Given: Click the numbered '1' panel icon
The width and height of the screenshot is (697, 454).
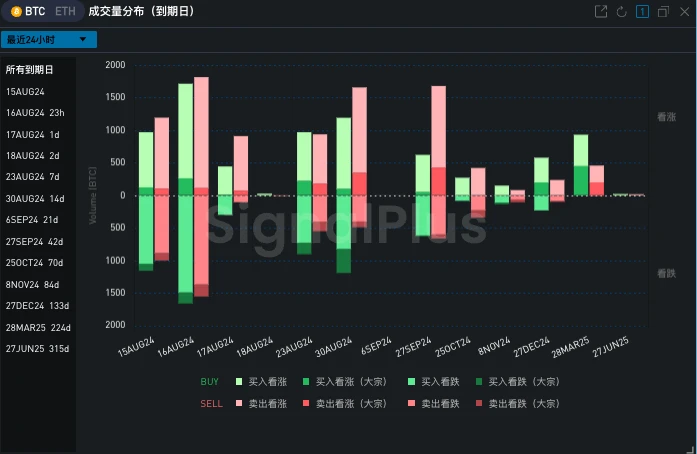Looking at the screenshot, I should 642,12.
